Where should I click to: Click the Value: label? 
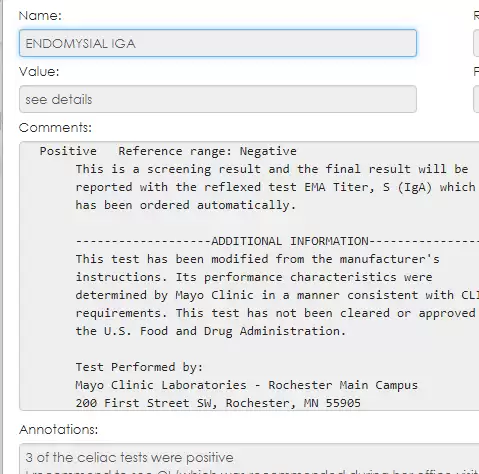(x=39, y=72)
